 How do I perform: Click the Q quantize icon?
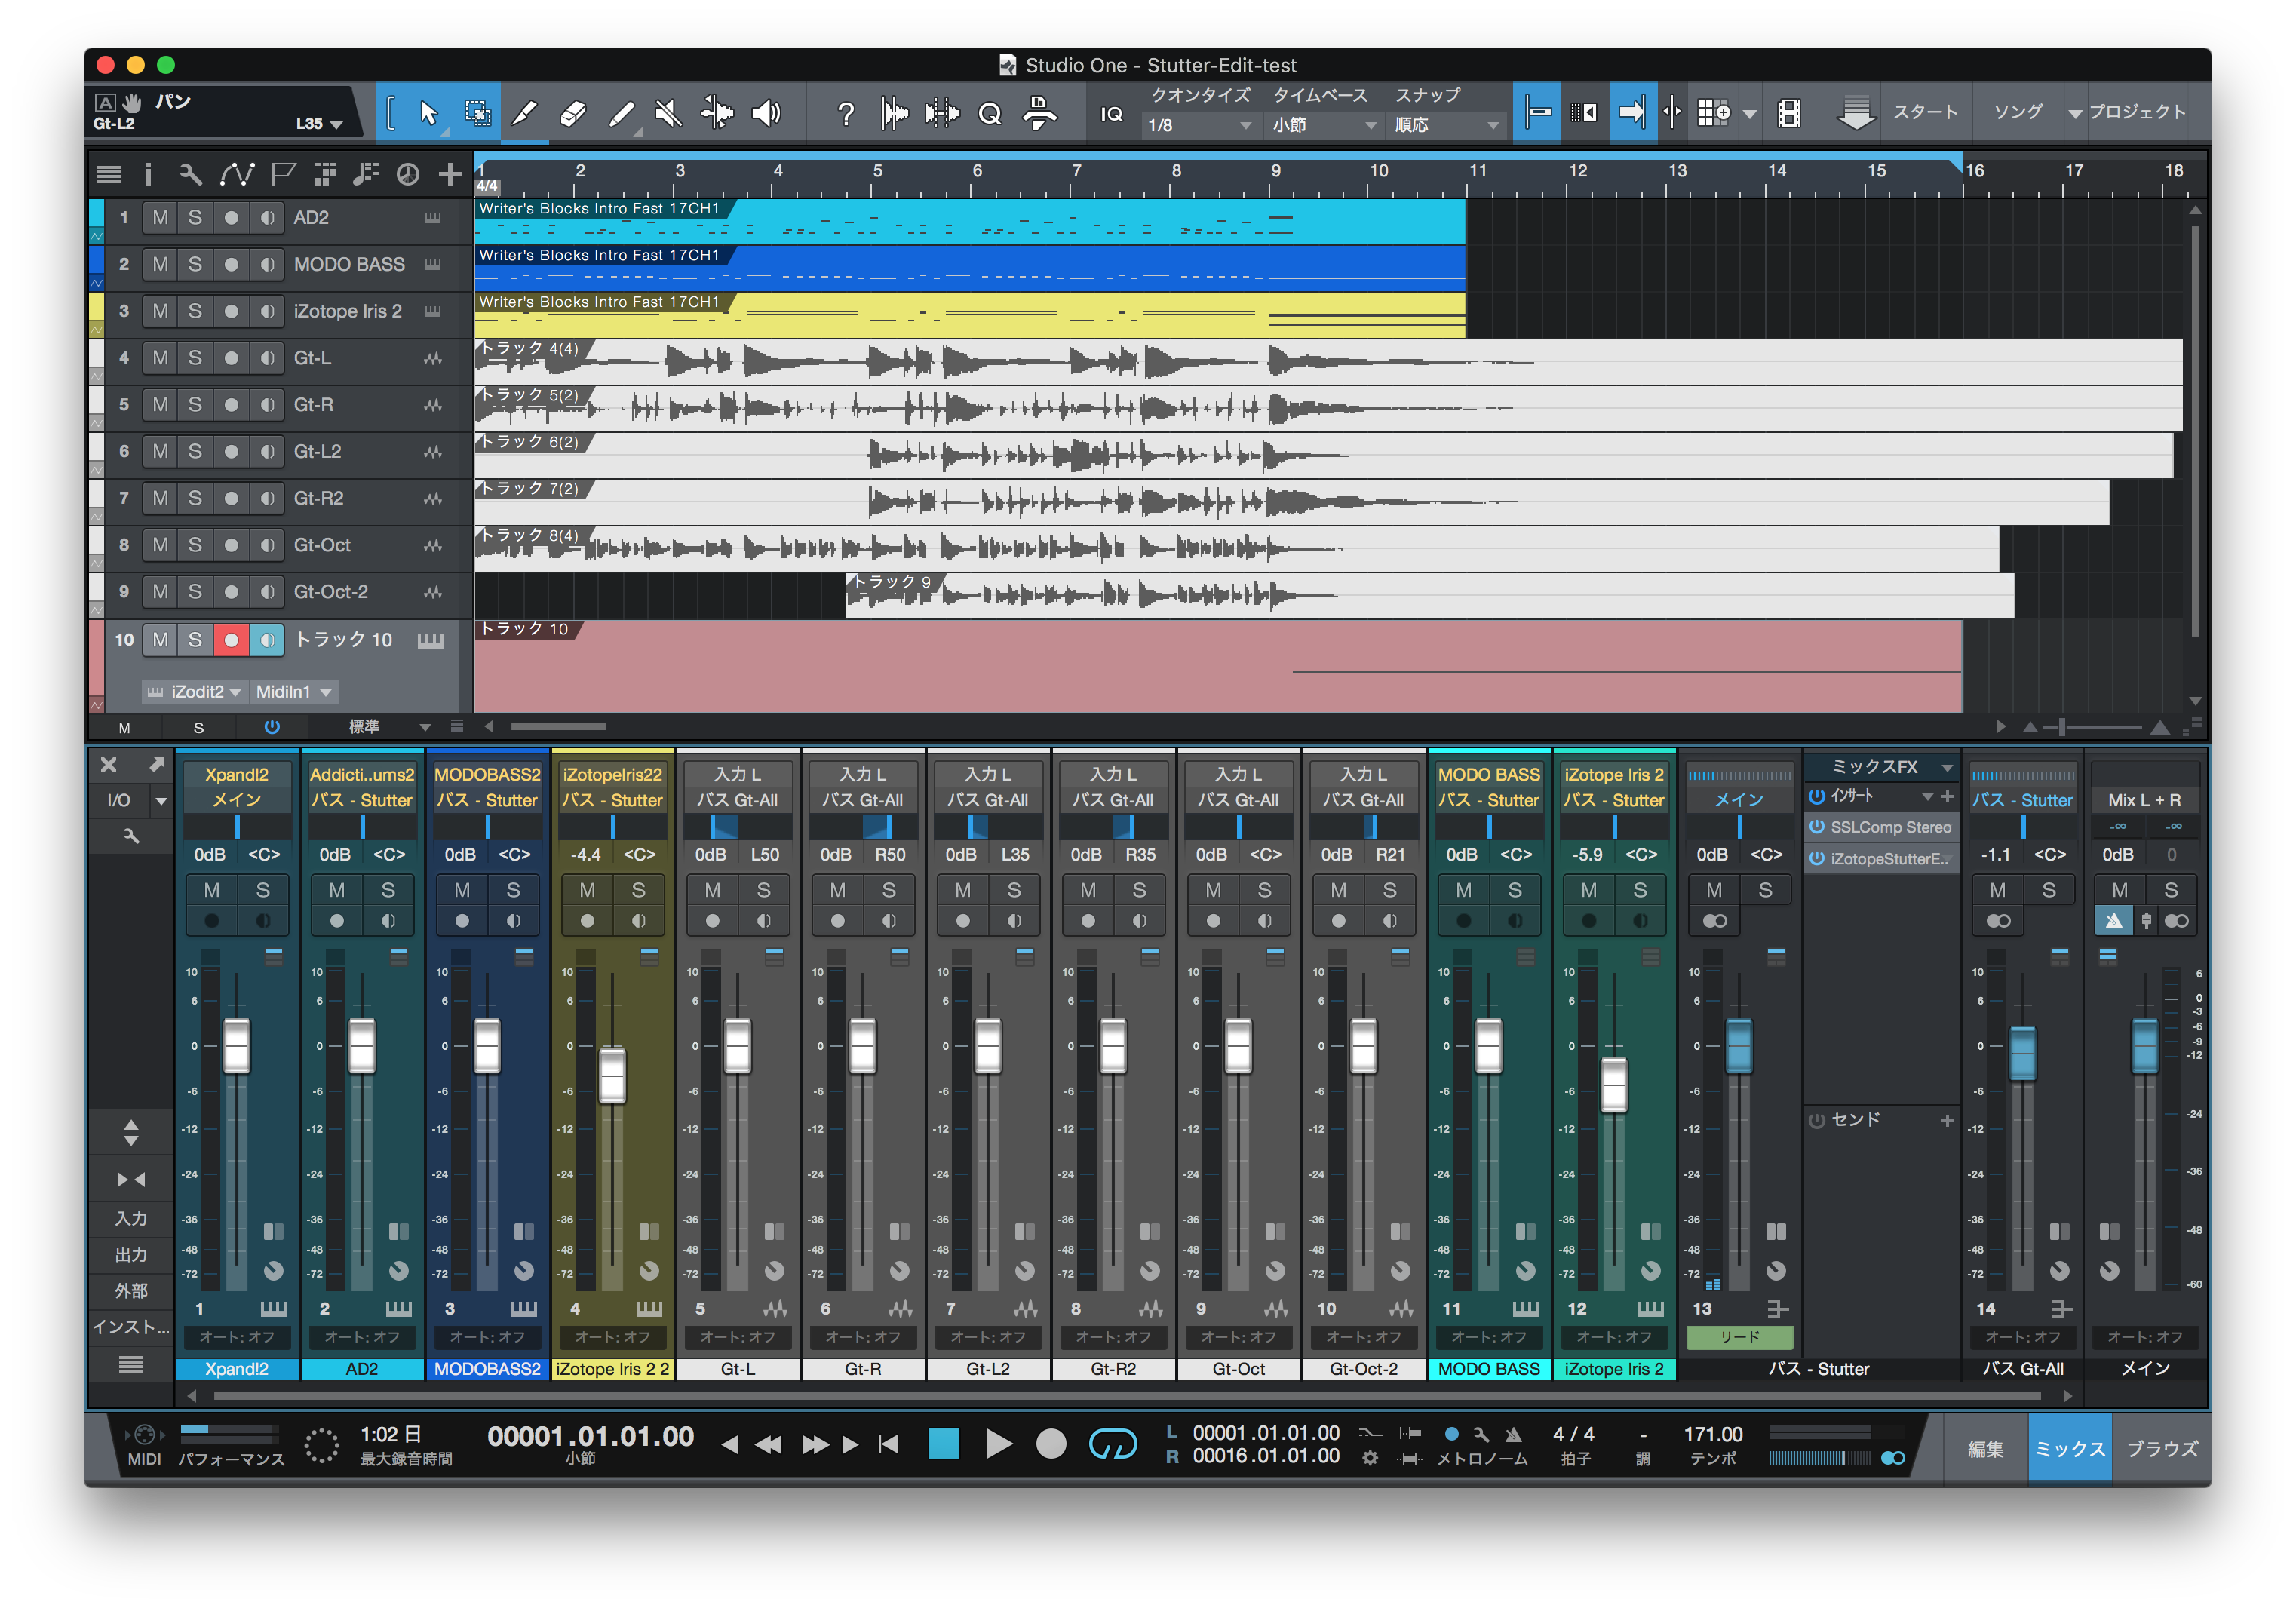990,114
